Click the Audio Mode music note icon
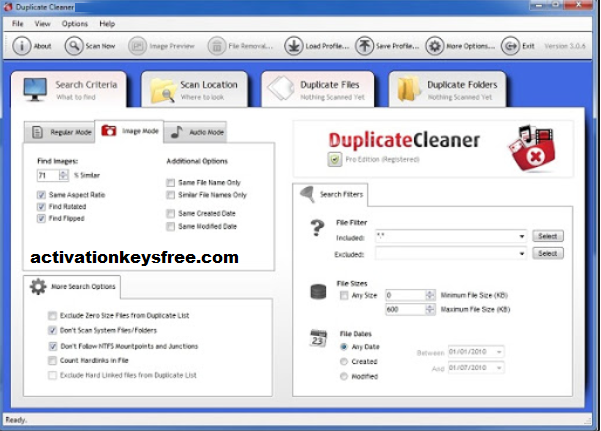 176,132
